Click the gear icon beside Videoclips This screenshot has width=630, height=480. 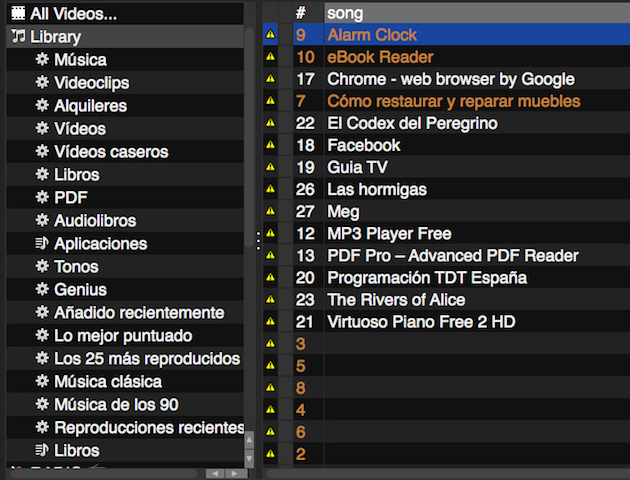point(42,82)
